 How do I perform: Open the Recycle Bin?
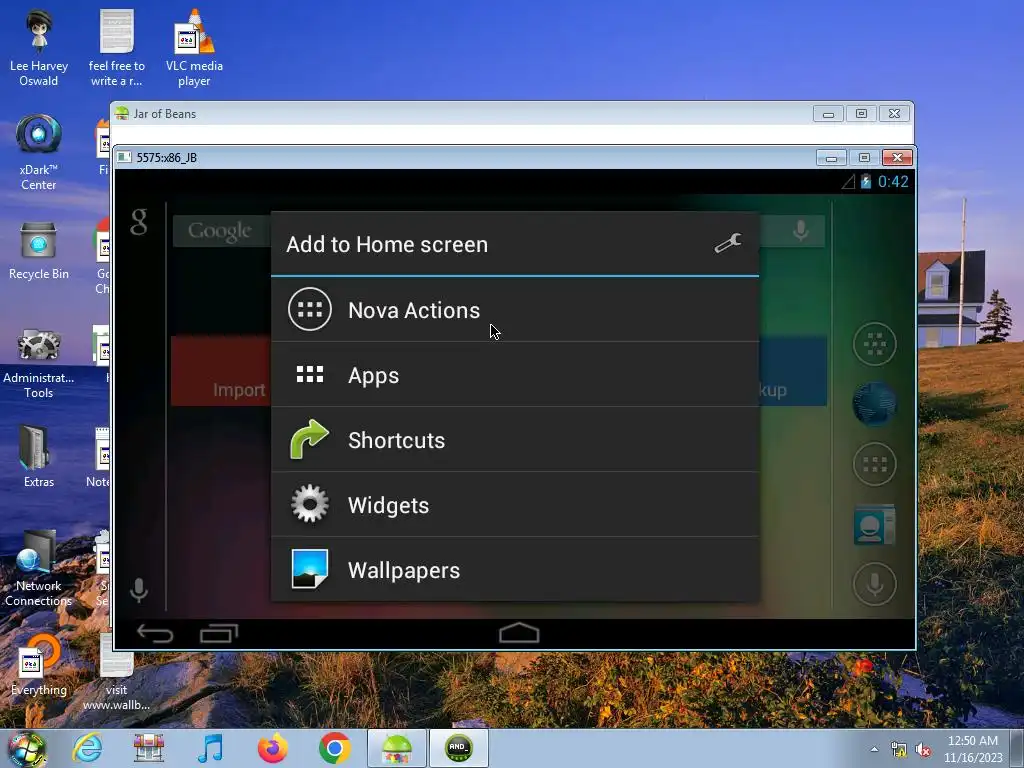[39, 251]
